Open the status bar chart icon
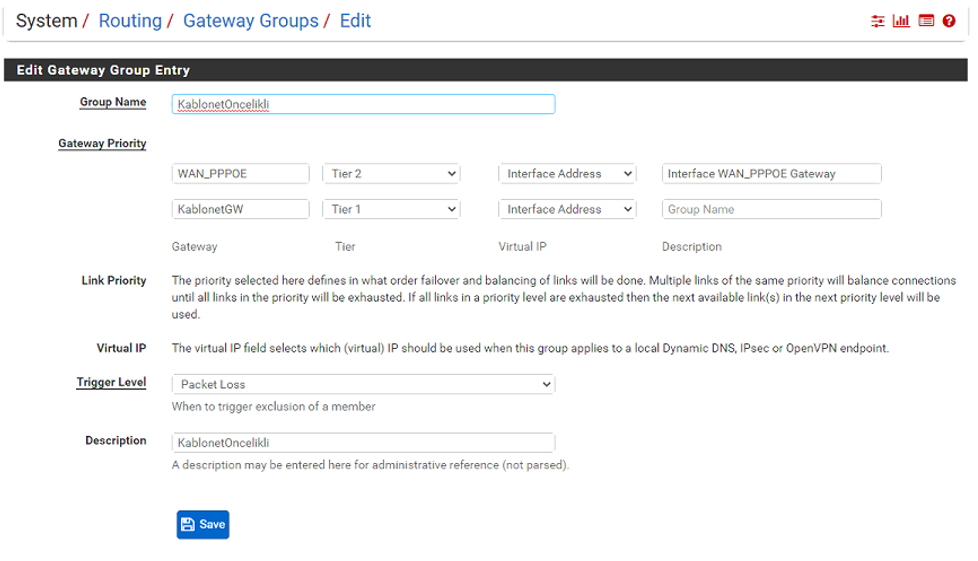Screen dimensions: 978x561 coord(901,21)
